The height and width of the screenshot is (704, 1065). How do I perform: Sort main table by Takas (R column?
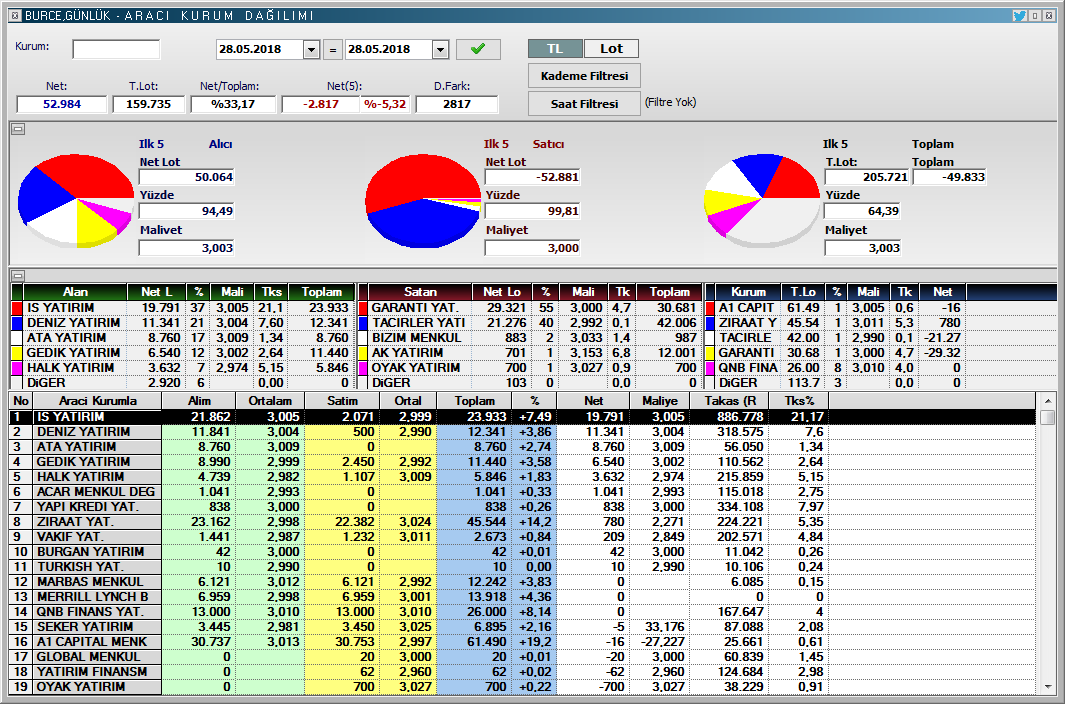tap(730, 401)
